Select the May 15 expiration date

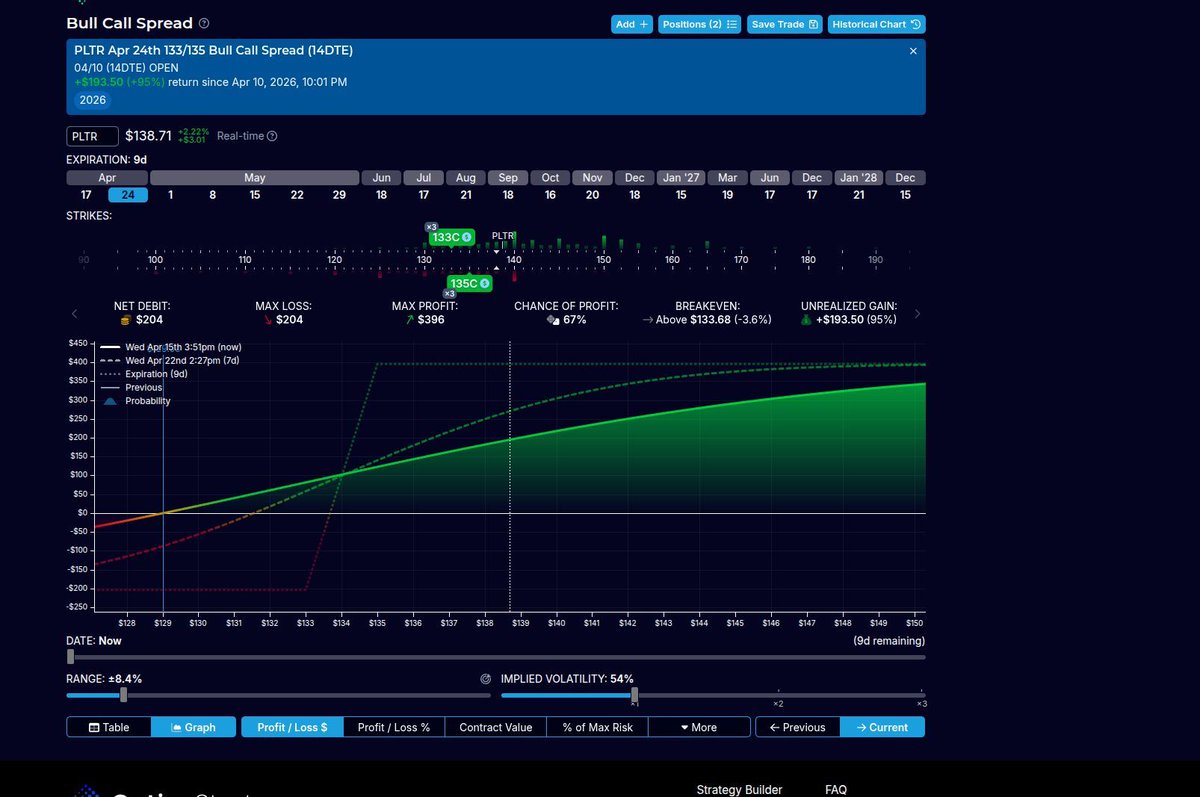(x=255, y=195)
